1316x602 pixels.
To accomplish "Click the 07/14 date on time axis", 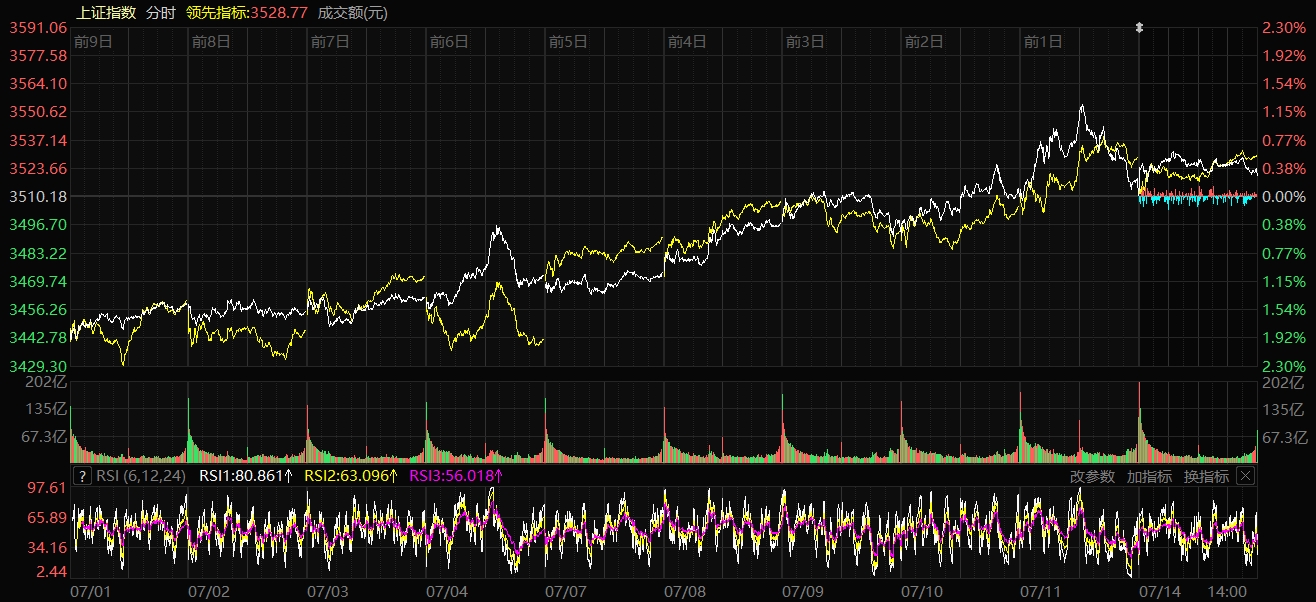I will (1160, 592).
